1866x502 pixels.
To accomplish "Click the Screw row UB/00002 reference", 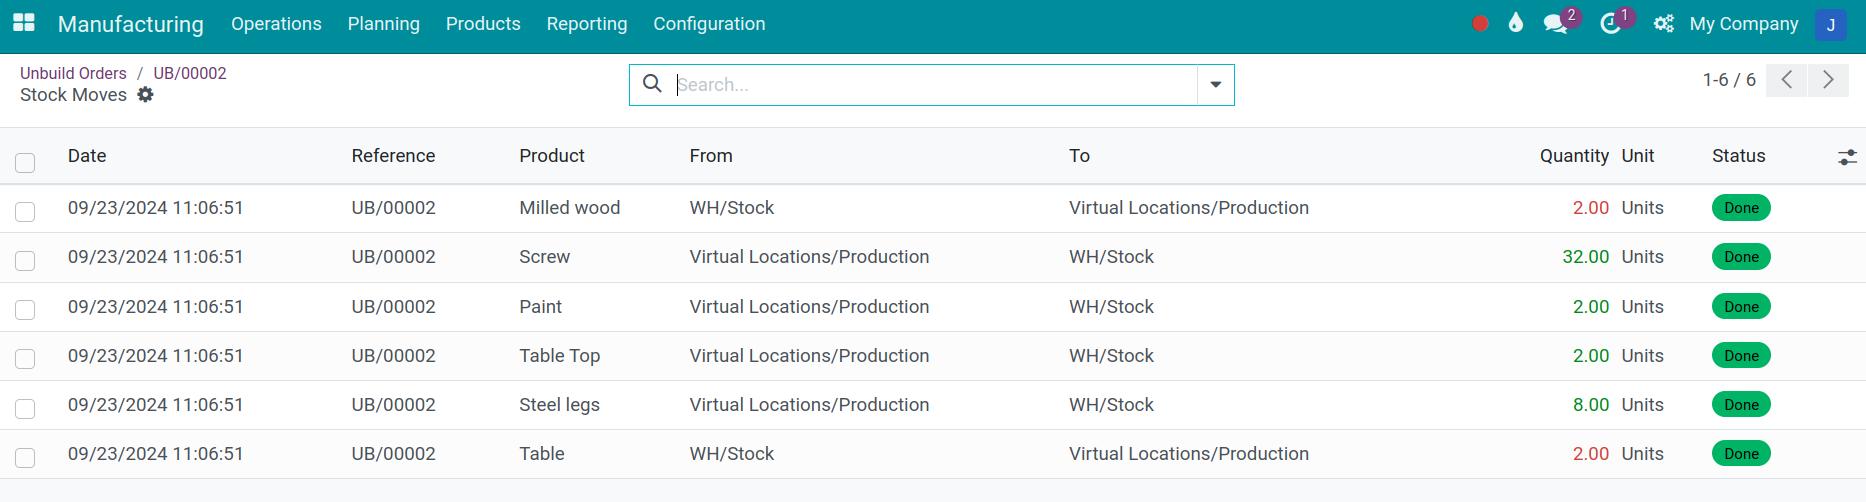I will pyautogui.click(x=393, y=257).
